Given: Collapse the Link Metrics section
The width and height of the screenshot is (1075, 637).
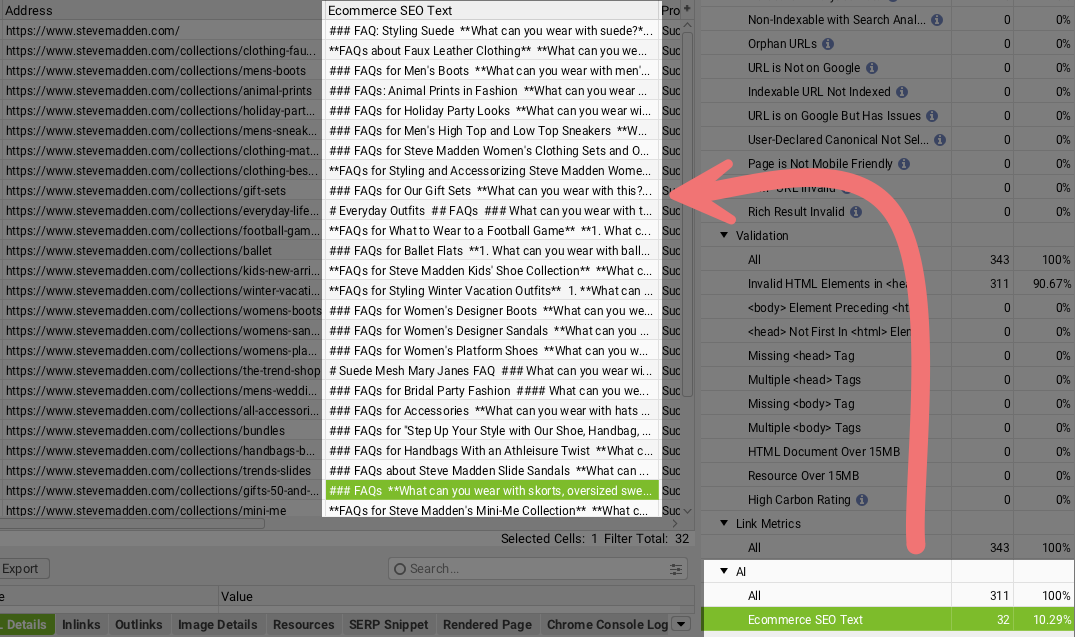Looking at the screenshot, I should (724, 524).
